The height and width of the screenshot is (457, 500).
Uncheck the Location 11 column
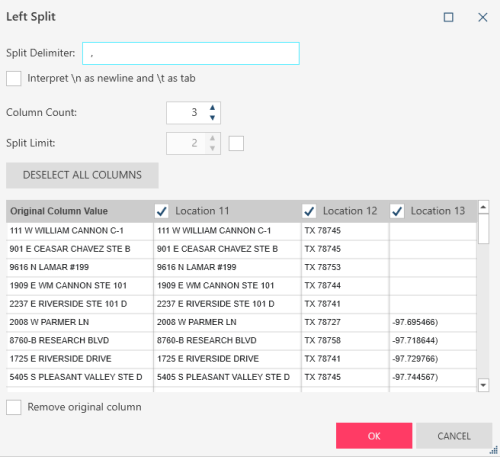pos(162,211)
